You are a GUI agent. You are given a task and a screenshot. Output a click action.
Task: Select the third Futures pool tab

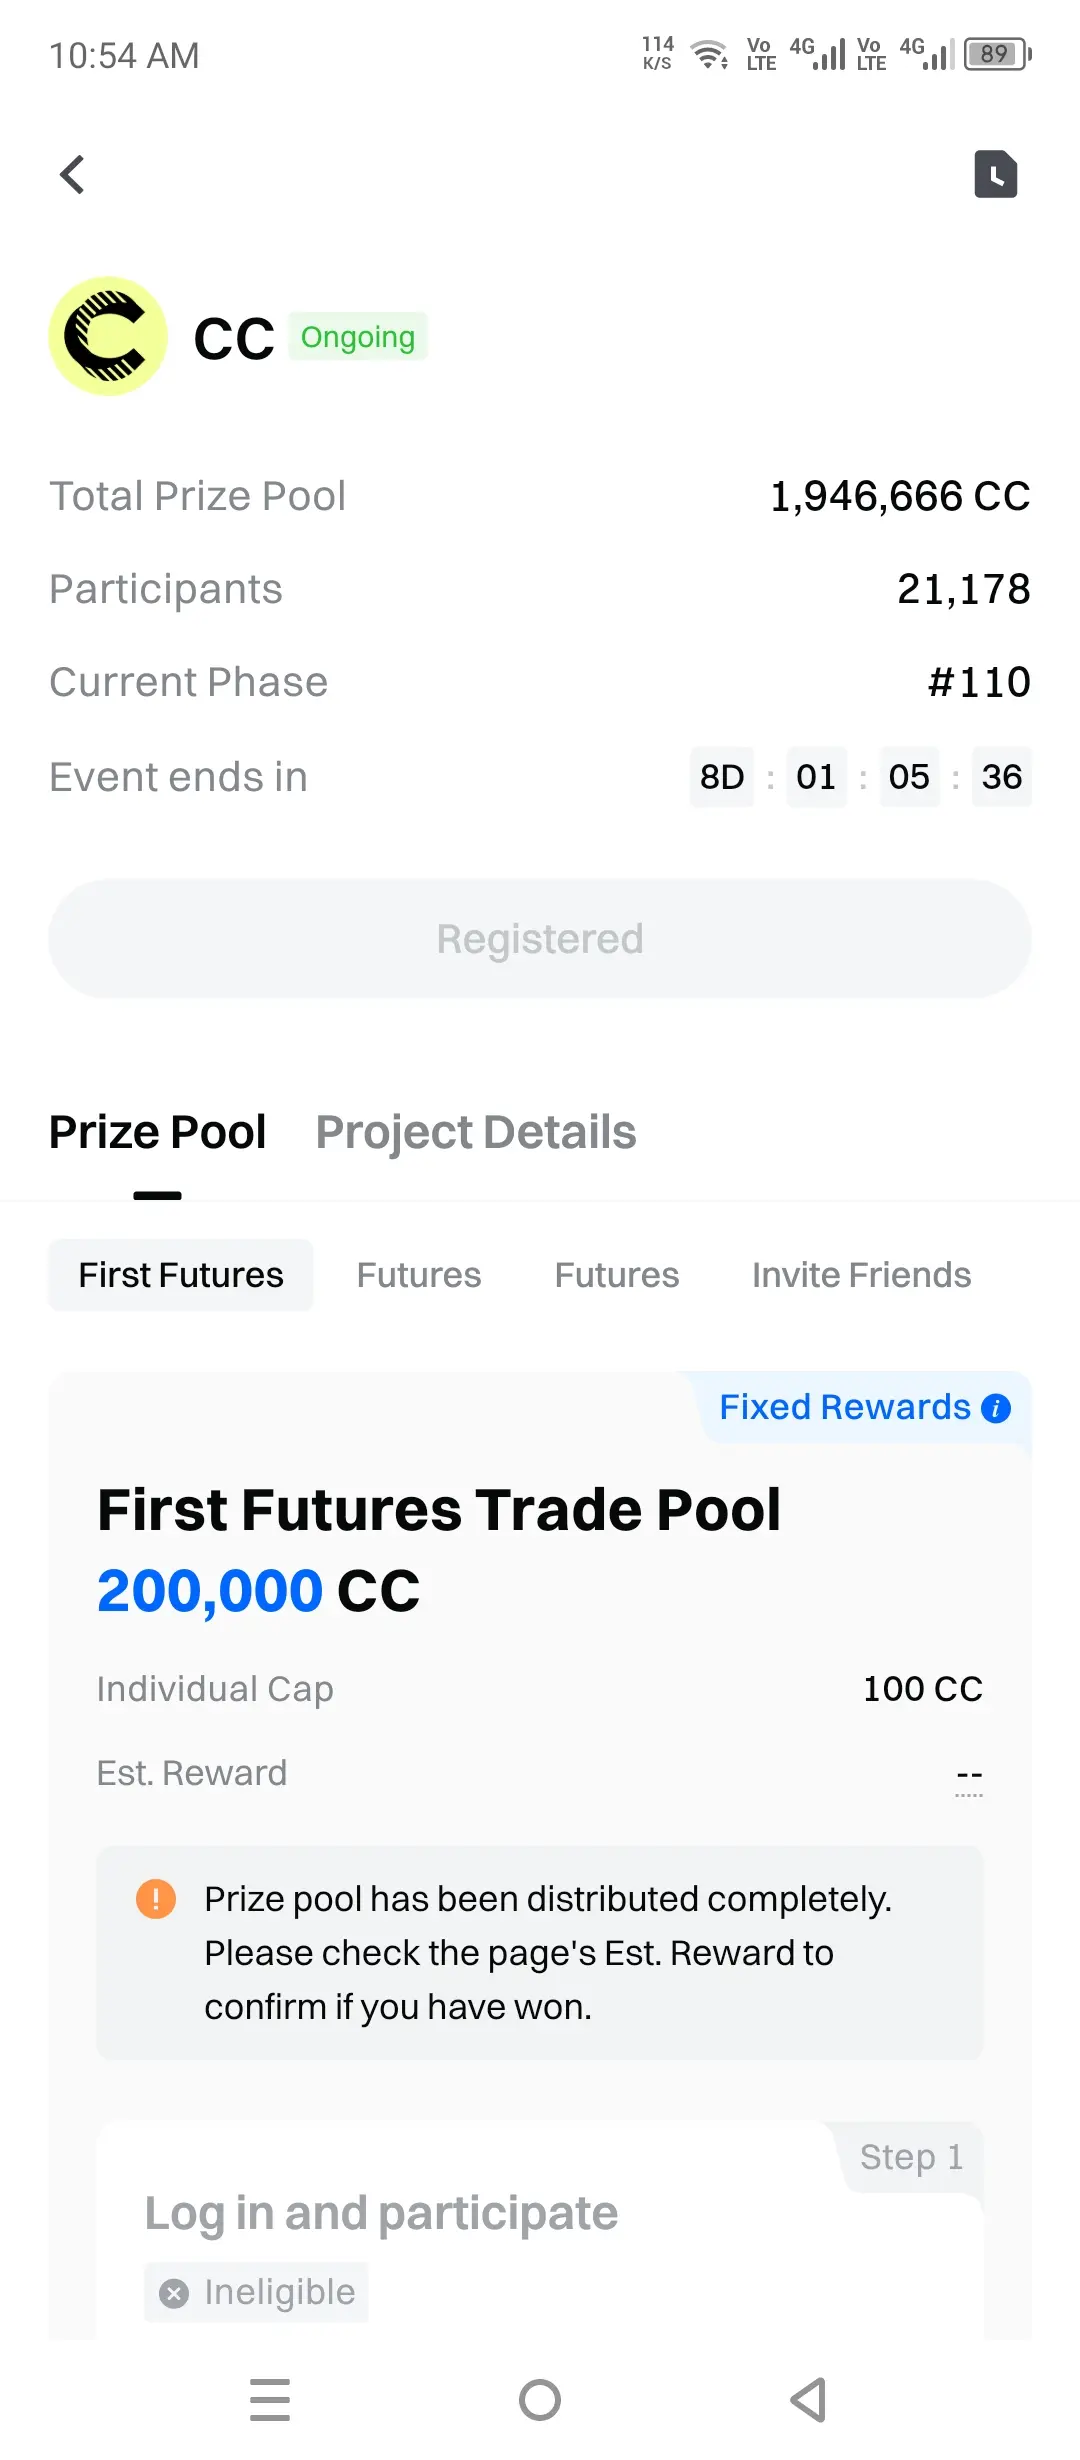pyautogui.click(x=617, y=1275)
